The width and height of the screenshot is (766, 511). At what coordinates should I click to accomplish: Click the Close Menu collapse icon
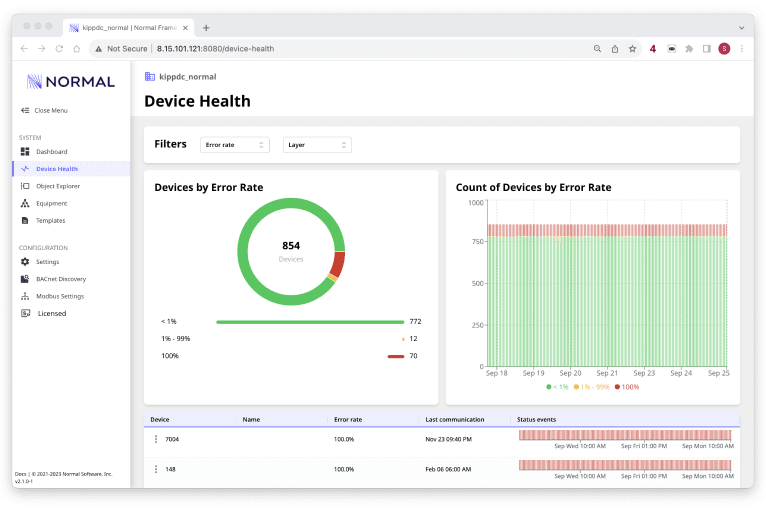pyautogui.click(x=25, y=110)
